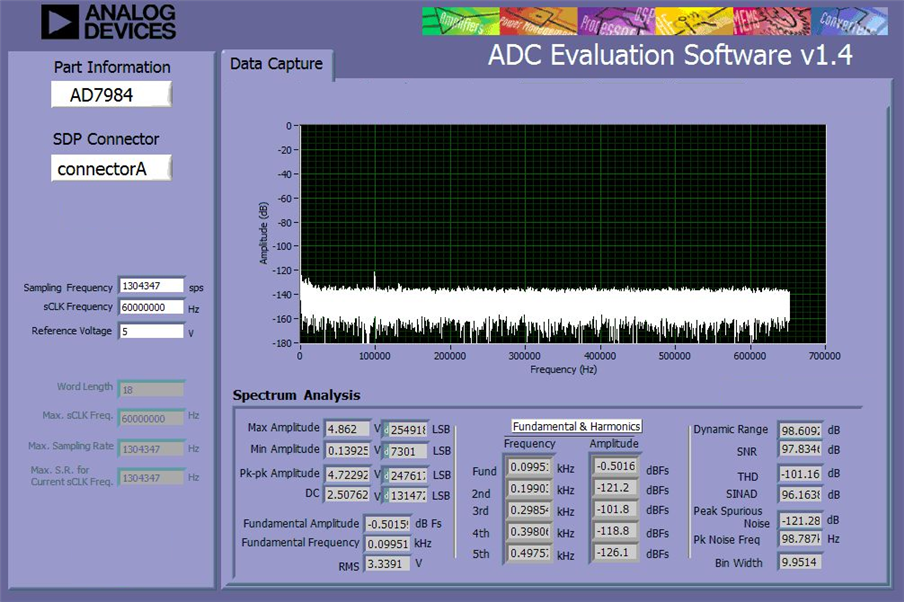Viewport: 904px width, 602px height.
Task: Click the Processors DSP banner tile
Action: (616, 21)
